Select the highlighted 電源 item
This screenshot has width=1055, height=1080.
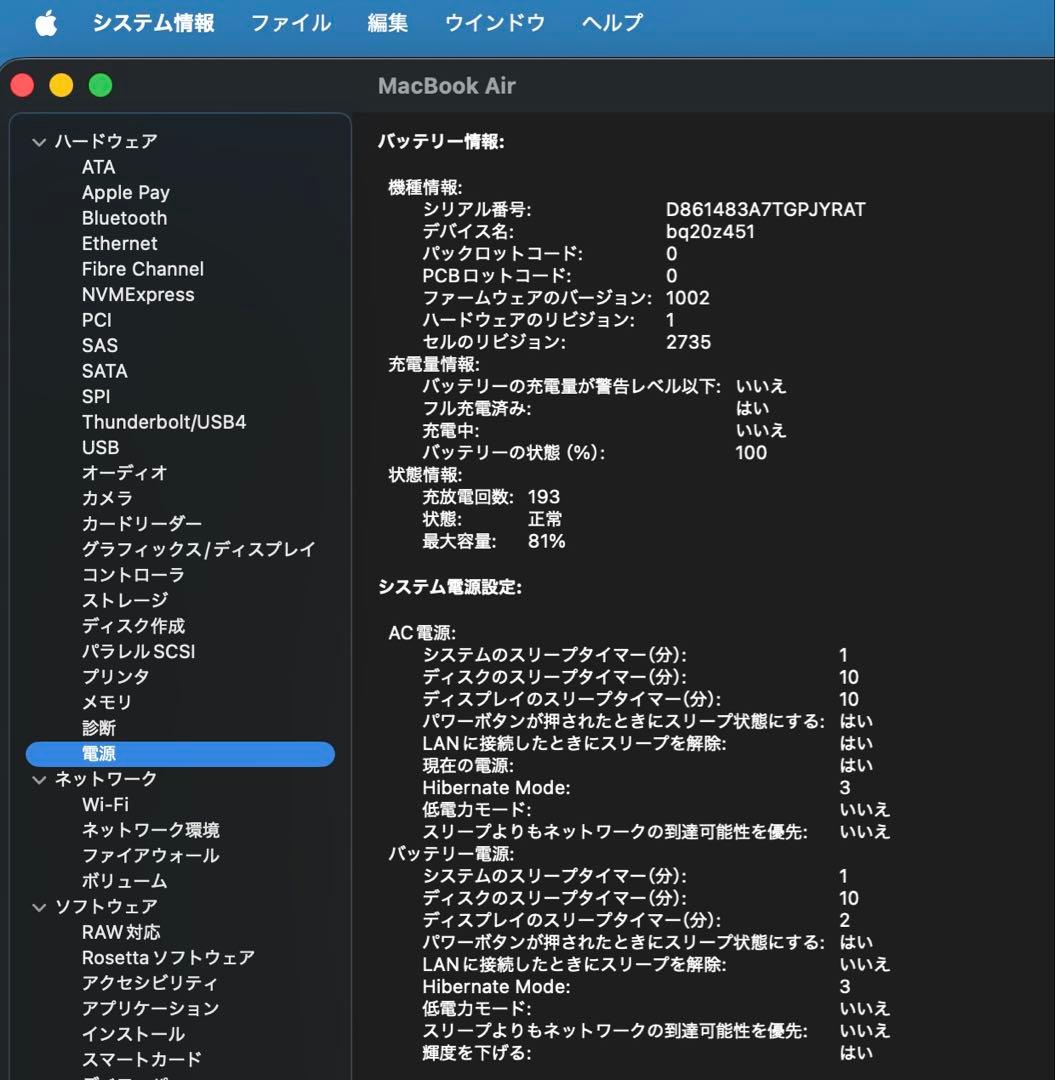coord(100,754)
